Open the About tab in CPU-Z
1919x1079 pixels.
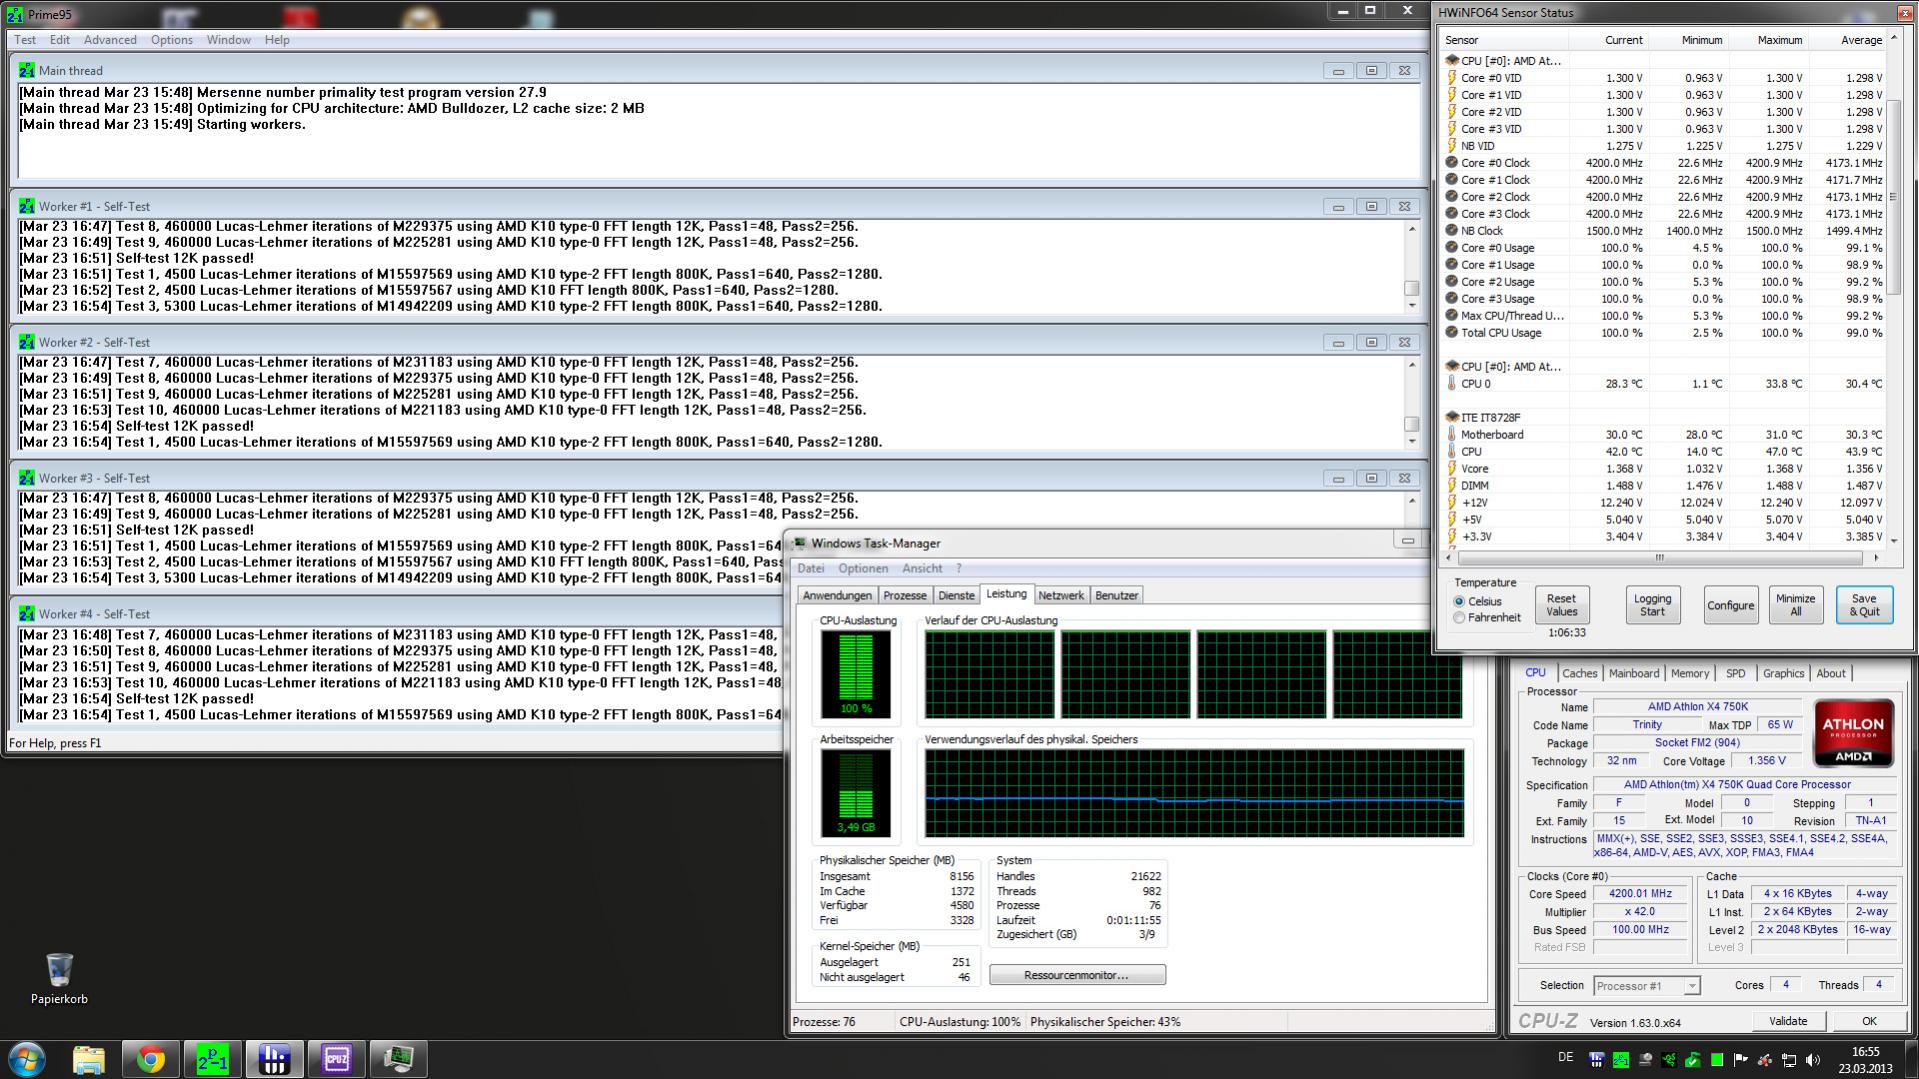[x=1831, y=674]
